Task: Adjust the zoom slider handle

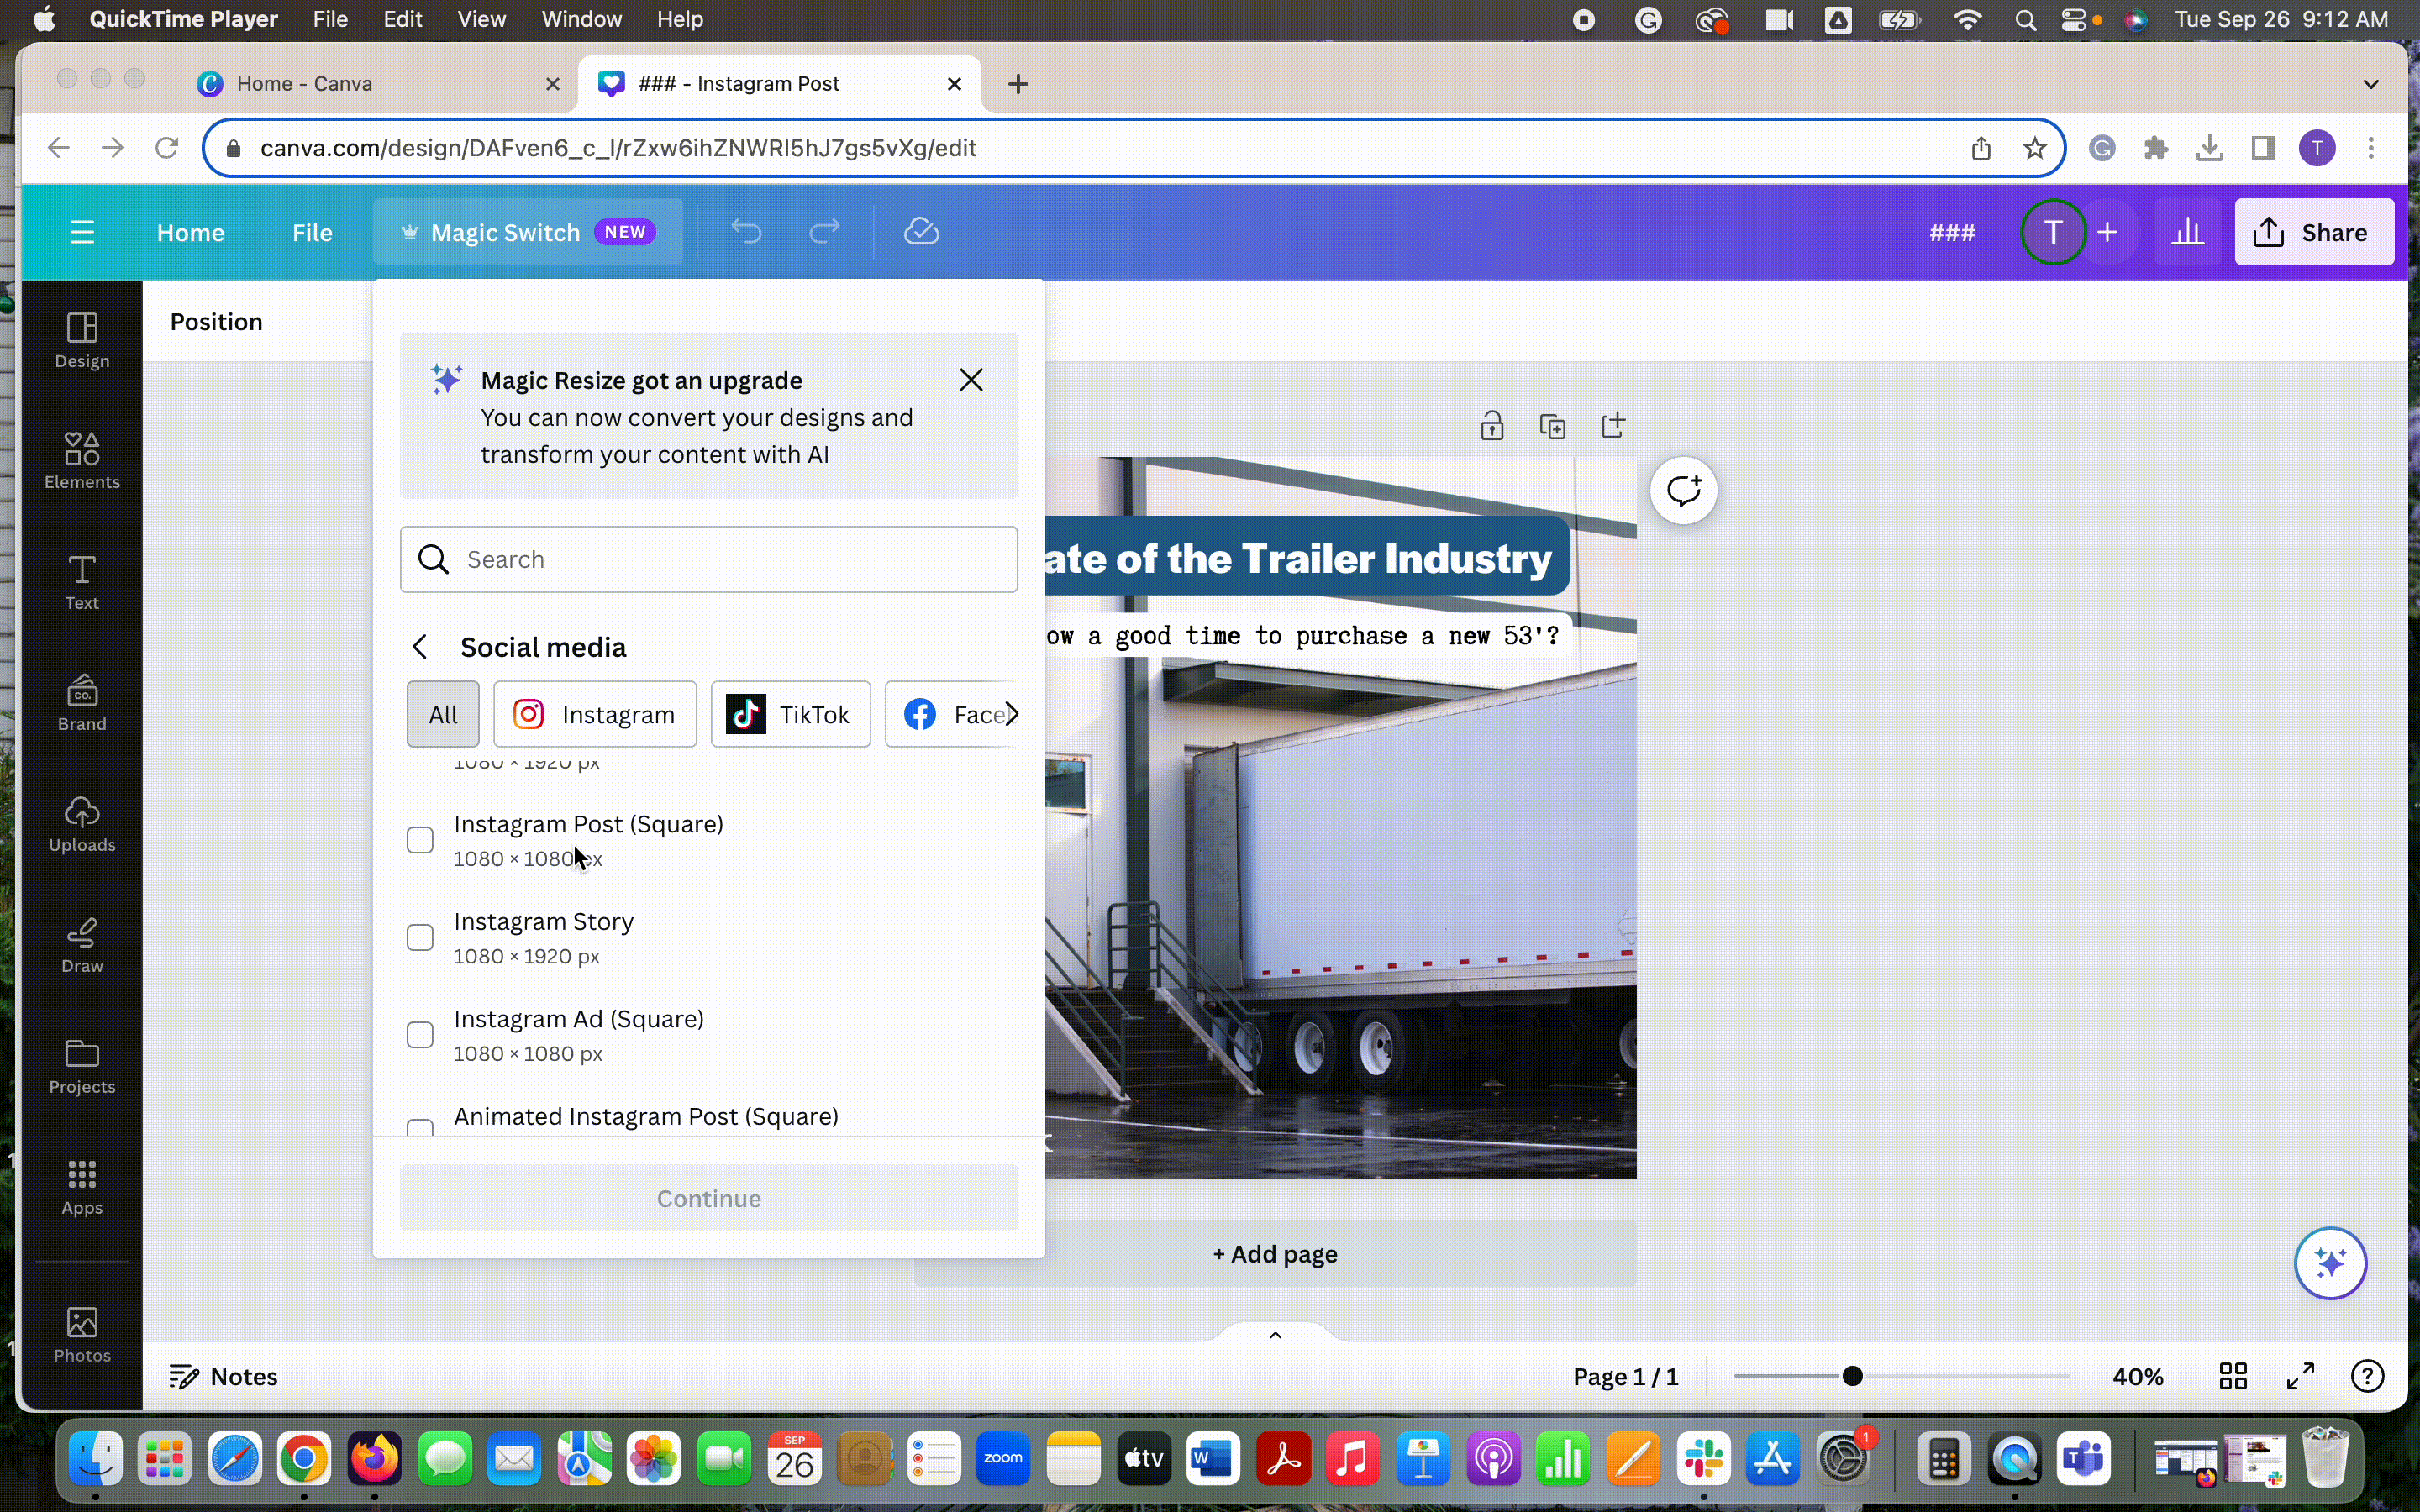Action: 1853,1377
